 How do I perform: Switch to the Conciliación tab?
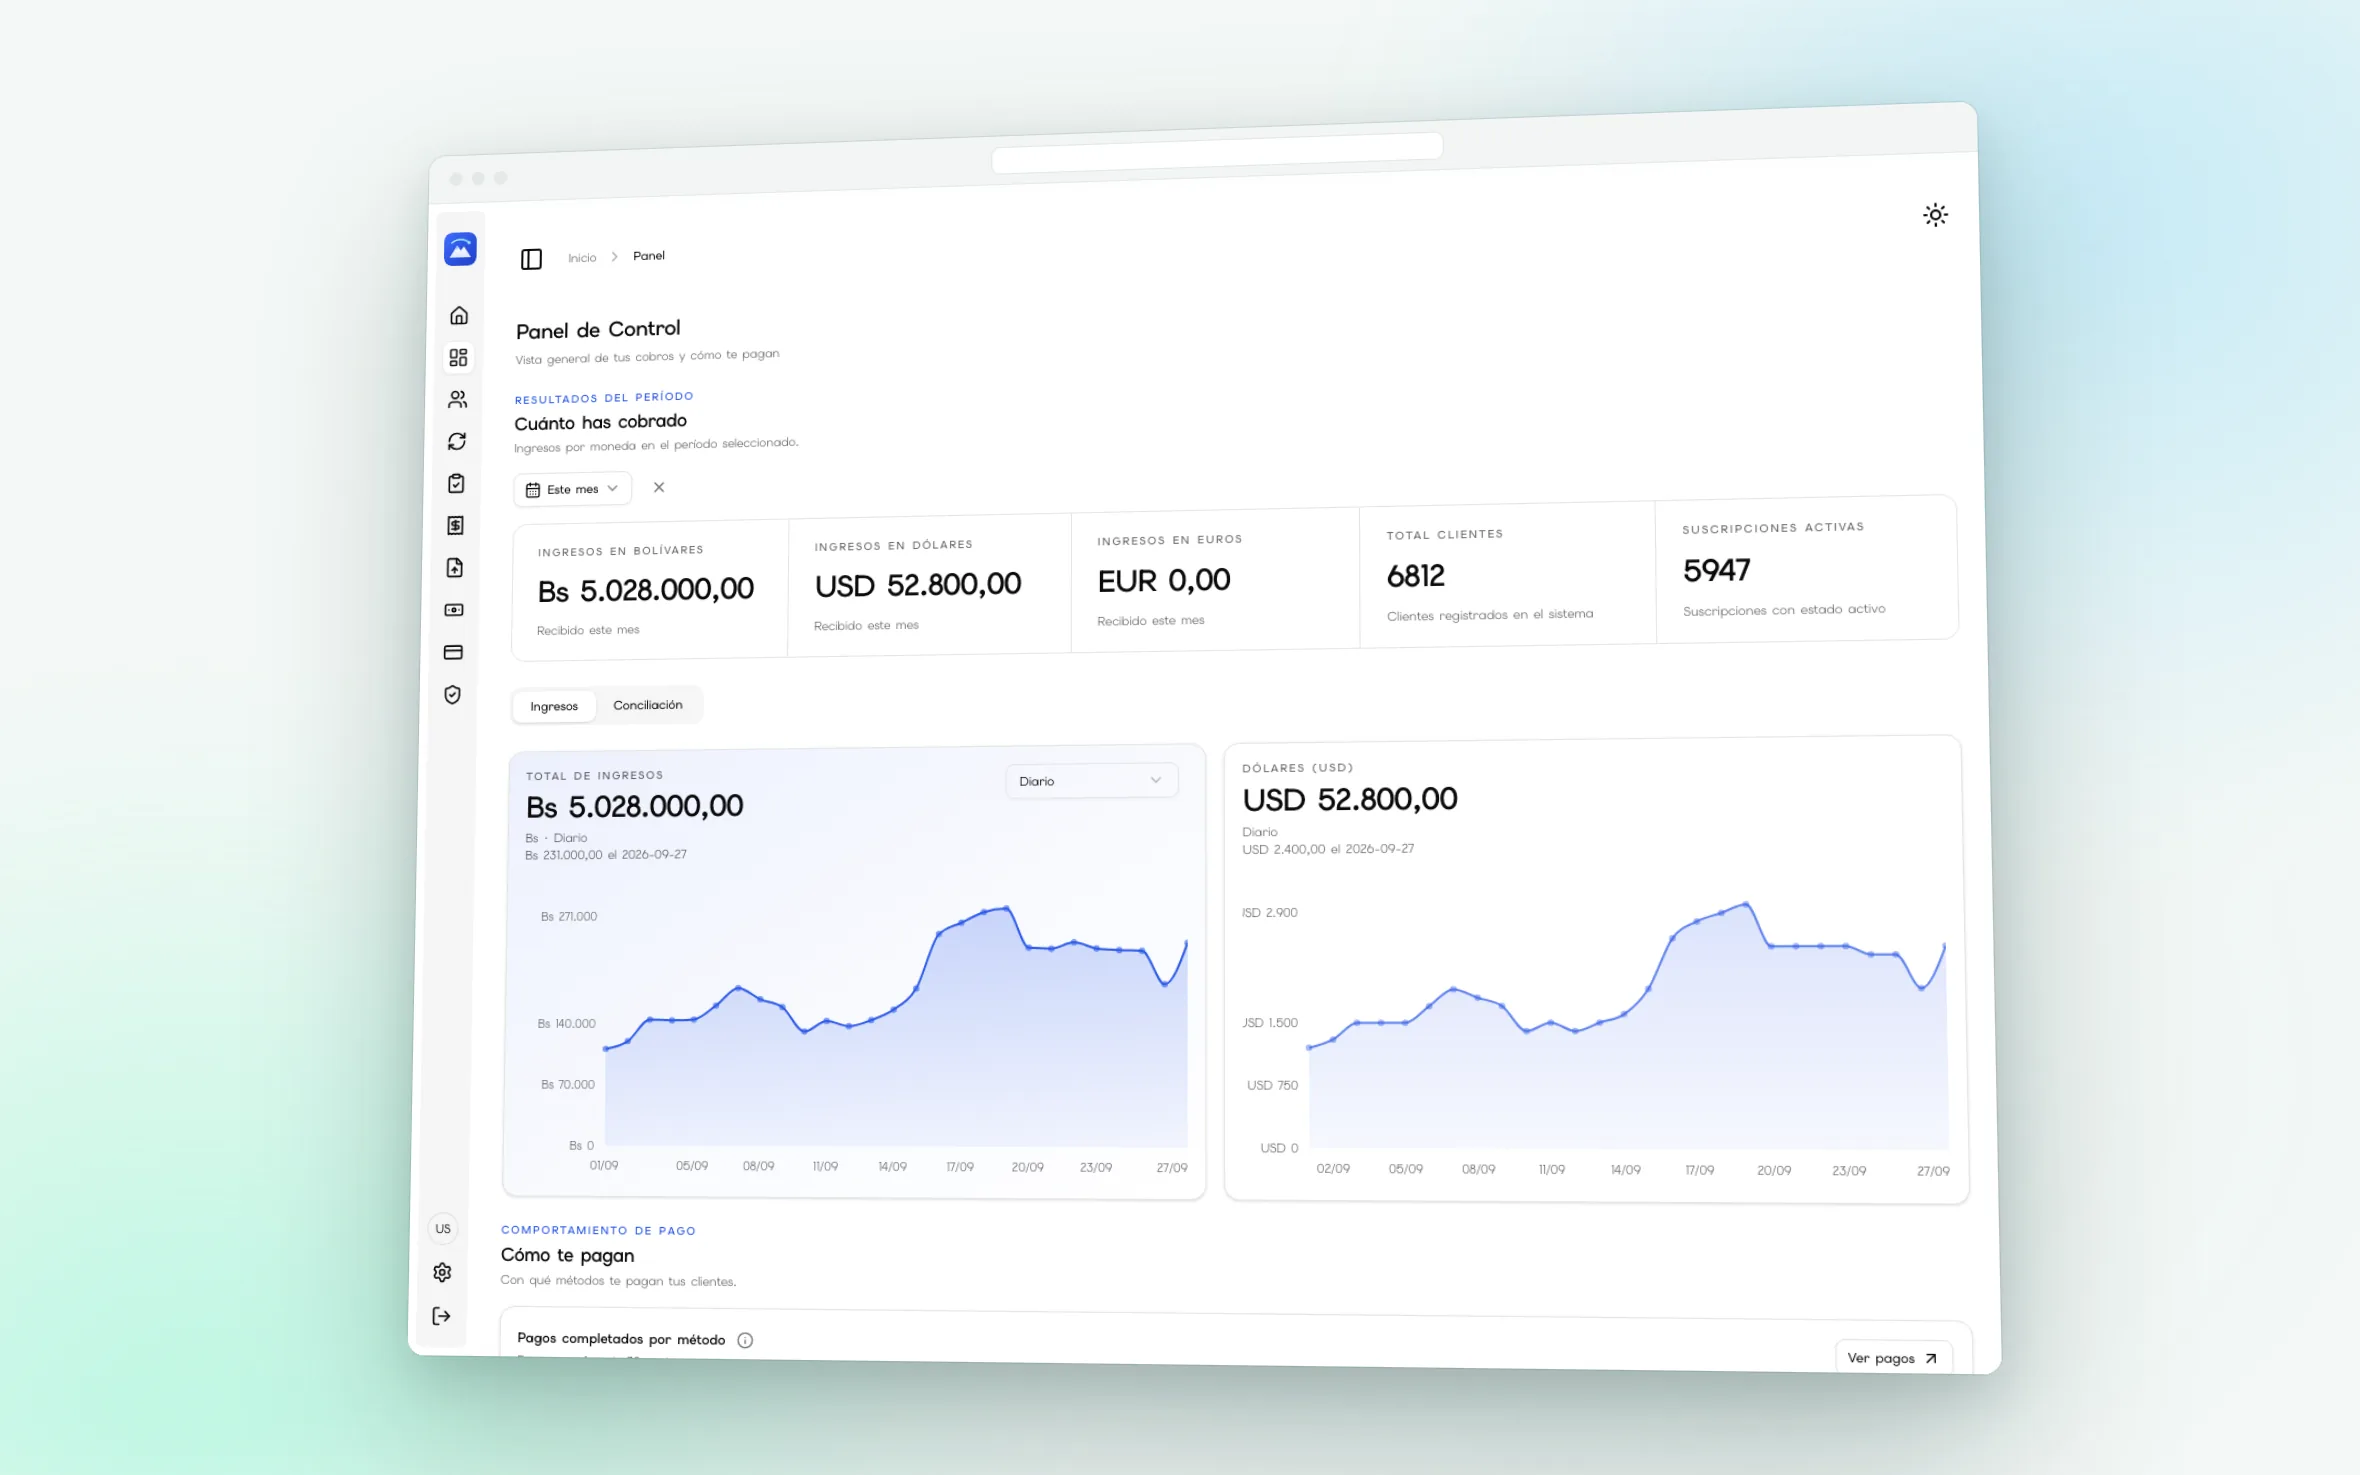point(648,705)
